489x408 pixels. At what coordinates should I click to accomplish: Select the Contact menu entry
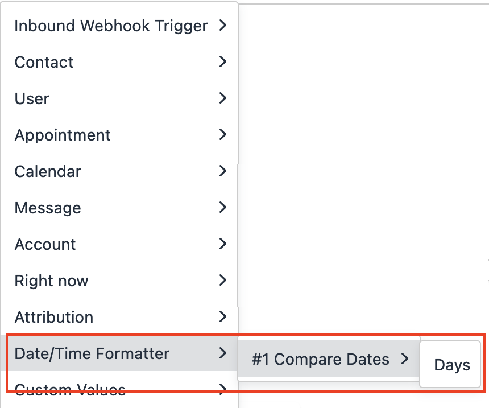119,62
